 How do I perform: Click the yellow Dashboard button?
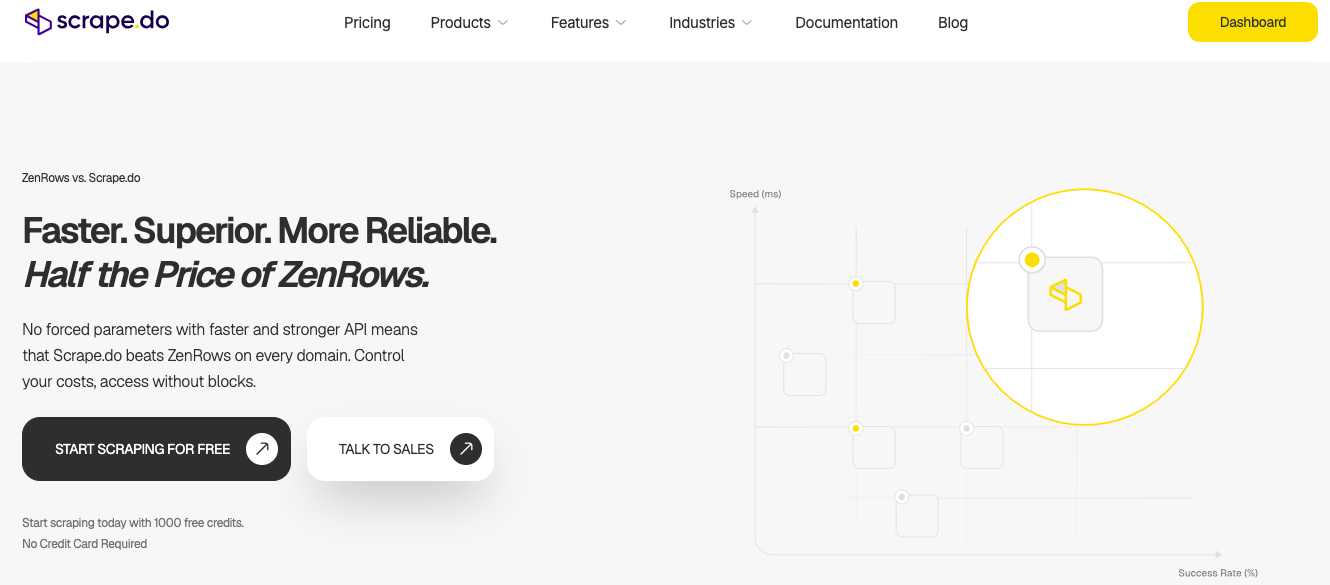pyautogui.click(x=1253, y=22)
